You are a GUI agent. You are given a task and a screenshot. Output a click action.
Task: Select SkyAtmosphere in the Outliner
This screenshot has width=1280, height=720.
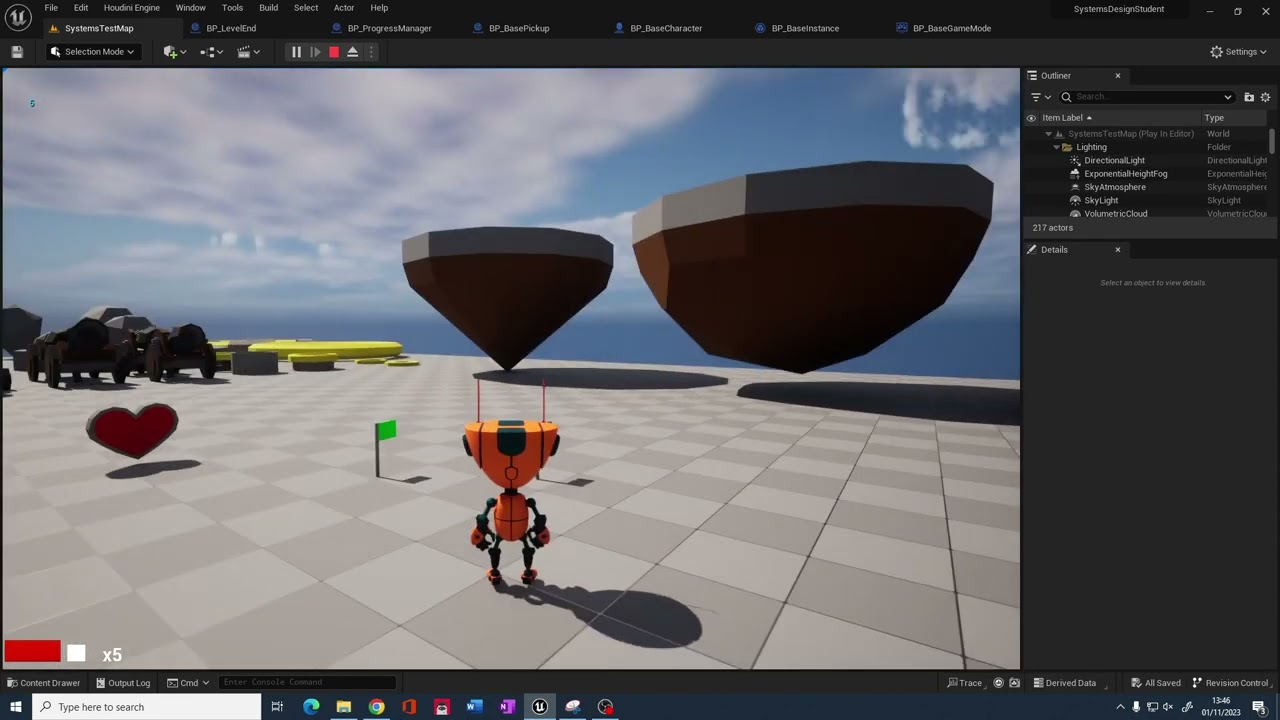tap(1115, 187)
